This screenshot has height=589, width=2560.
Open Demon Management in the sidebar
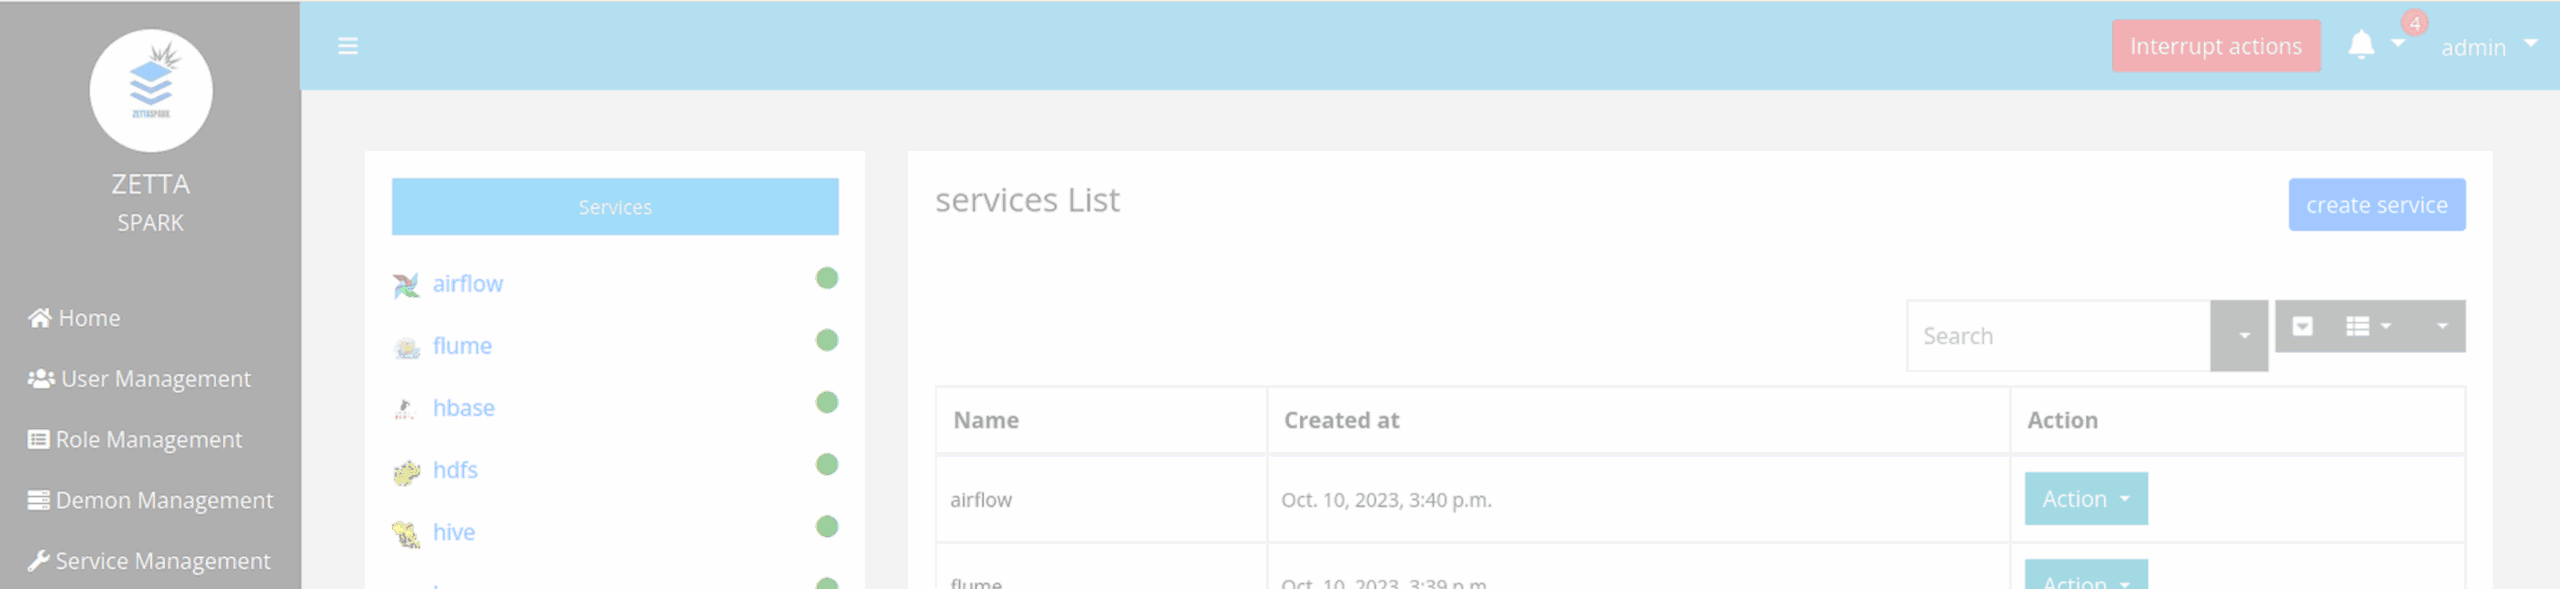click(x=151, y=500)
